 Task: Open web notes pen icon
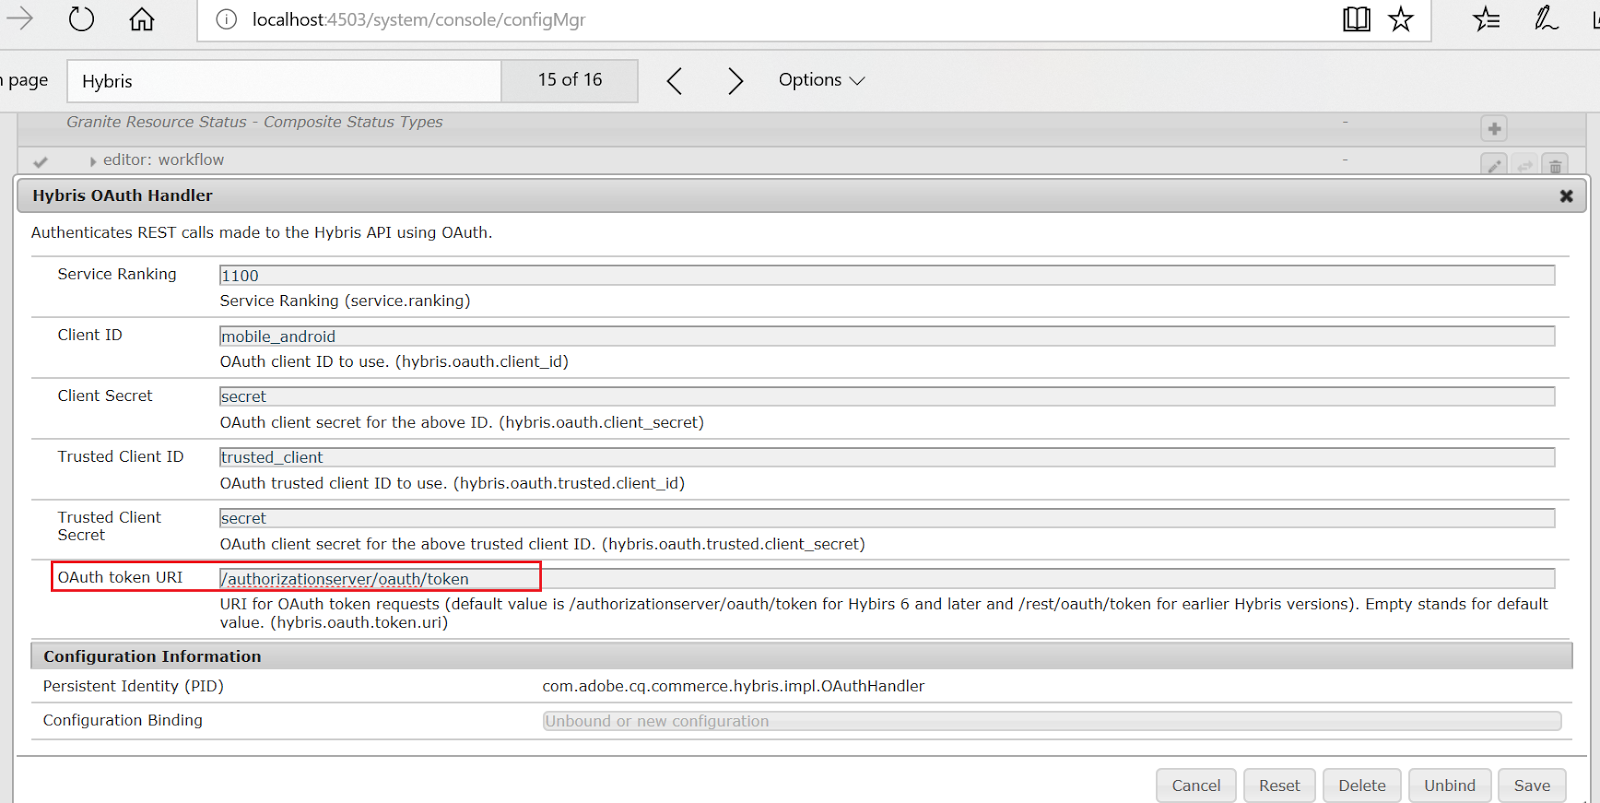click(x=1546, y=18)
